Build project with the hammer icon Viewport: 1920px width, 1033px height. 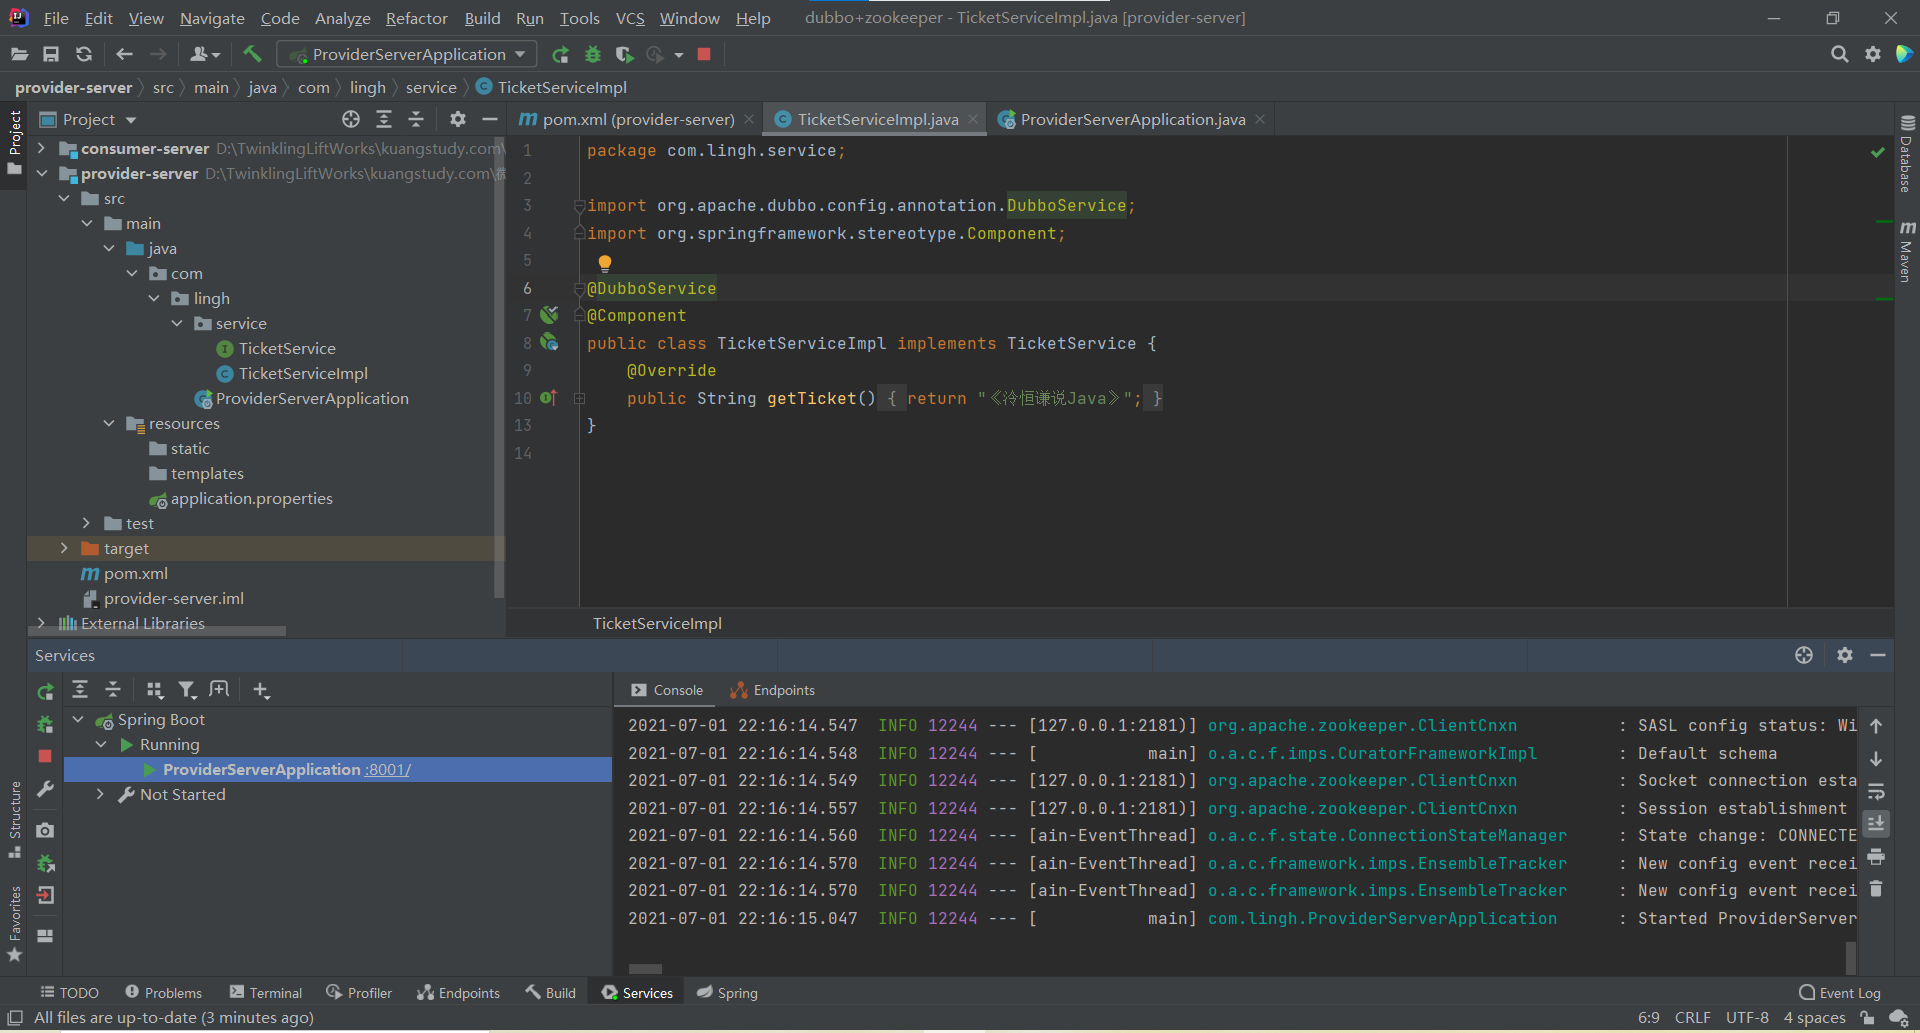[x=252, y=54]
